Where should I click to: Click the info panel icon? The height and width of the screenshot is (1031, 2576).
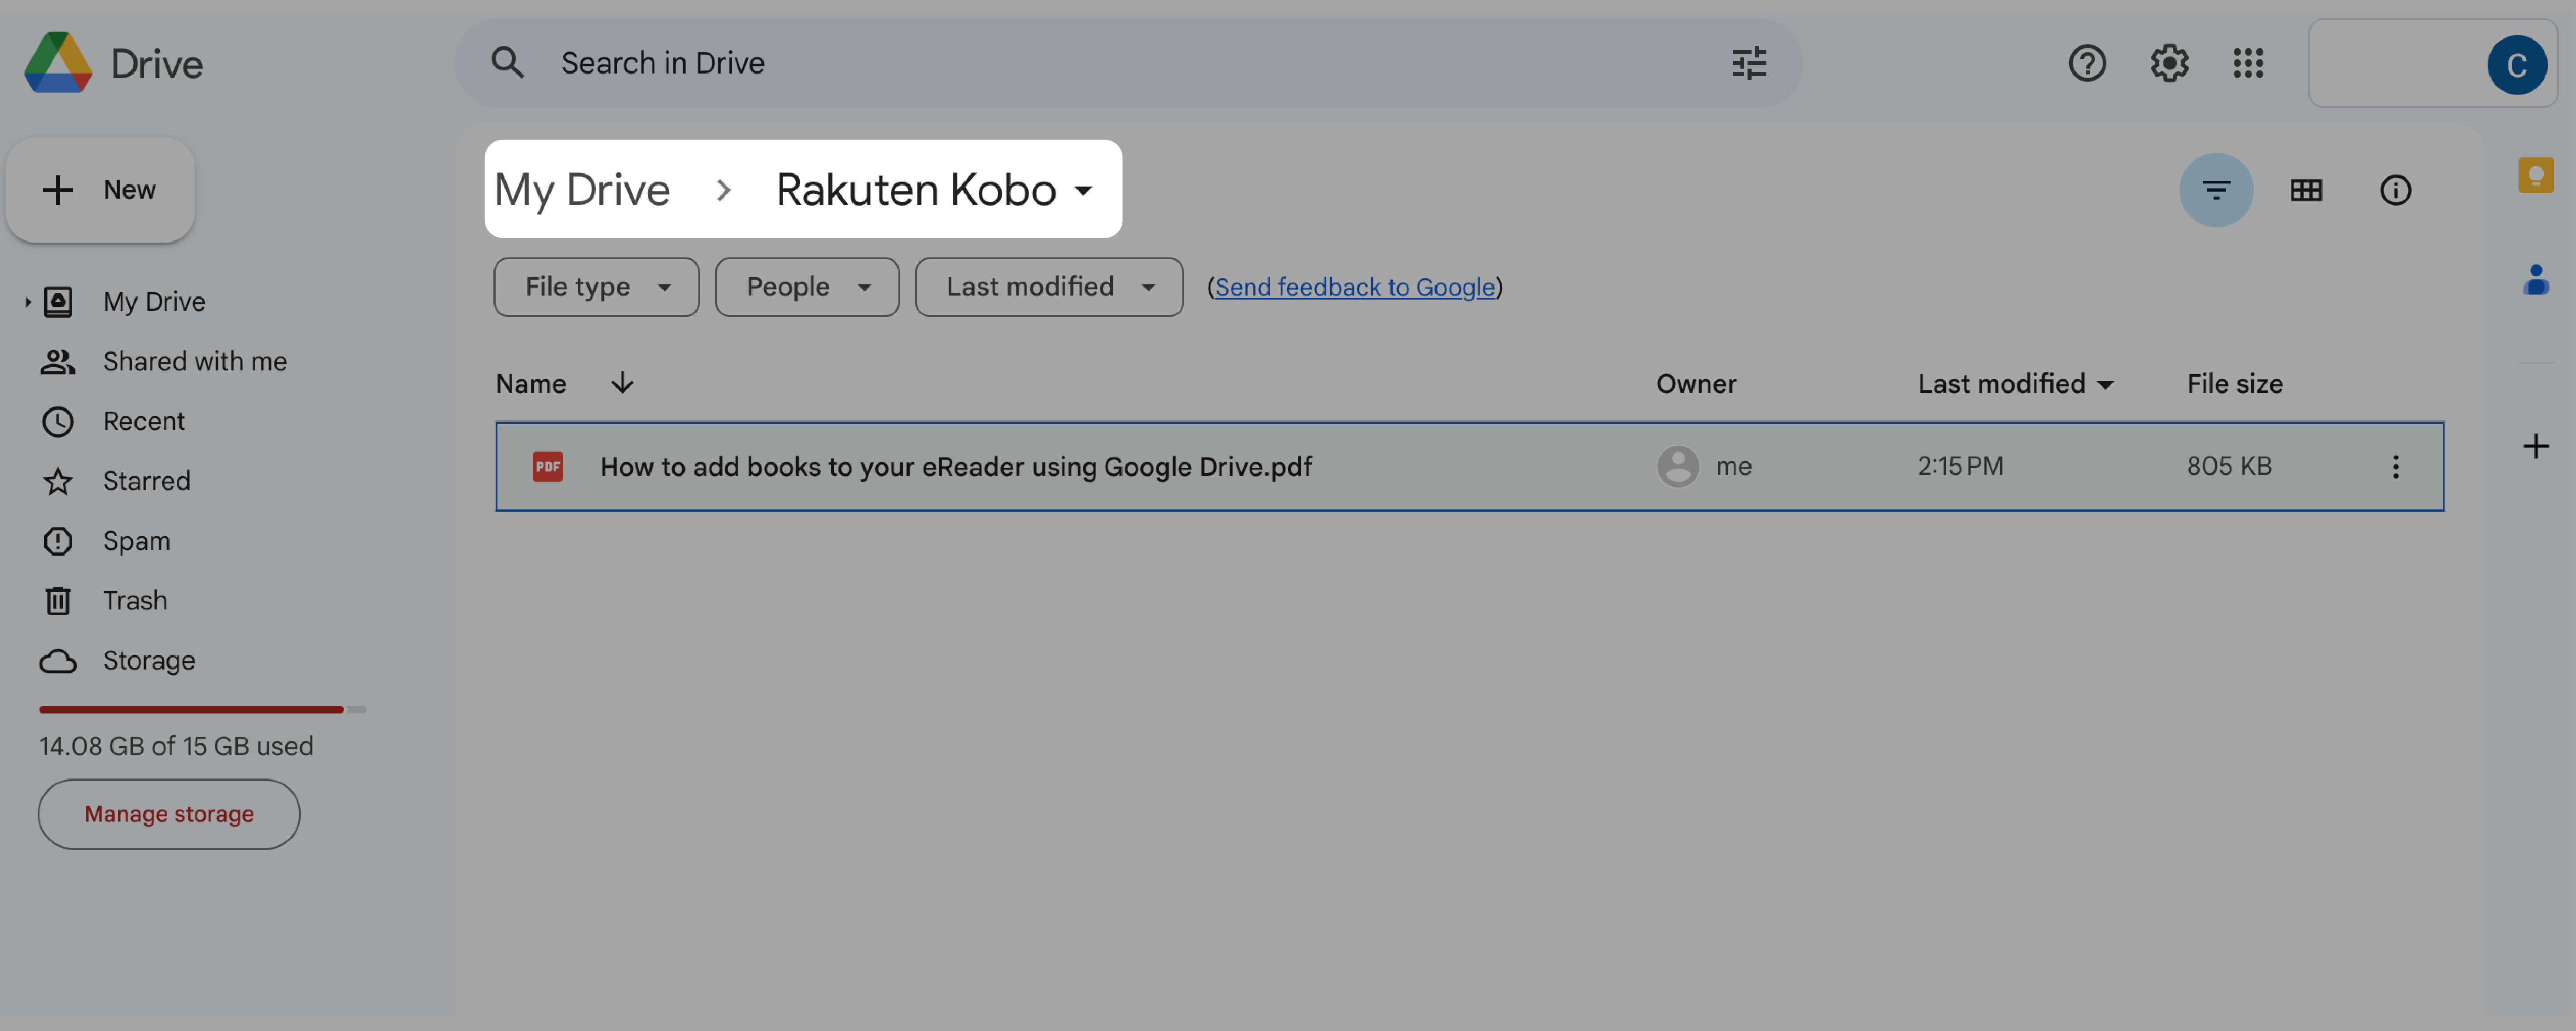tap(2397, 189)
